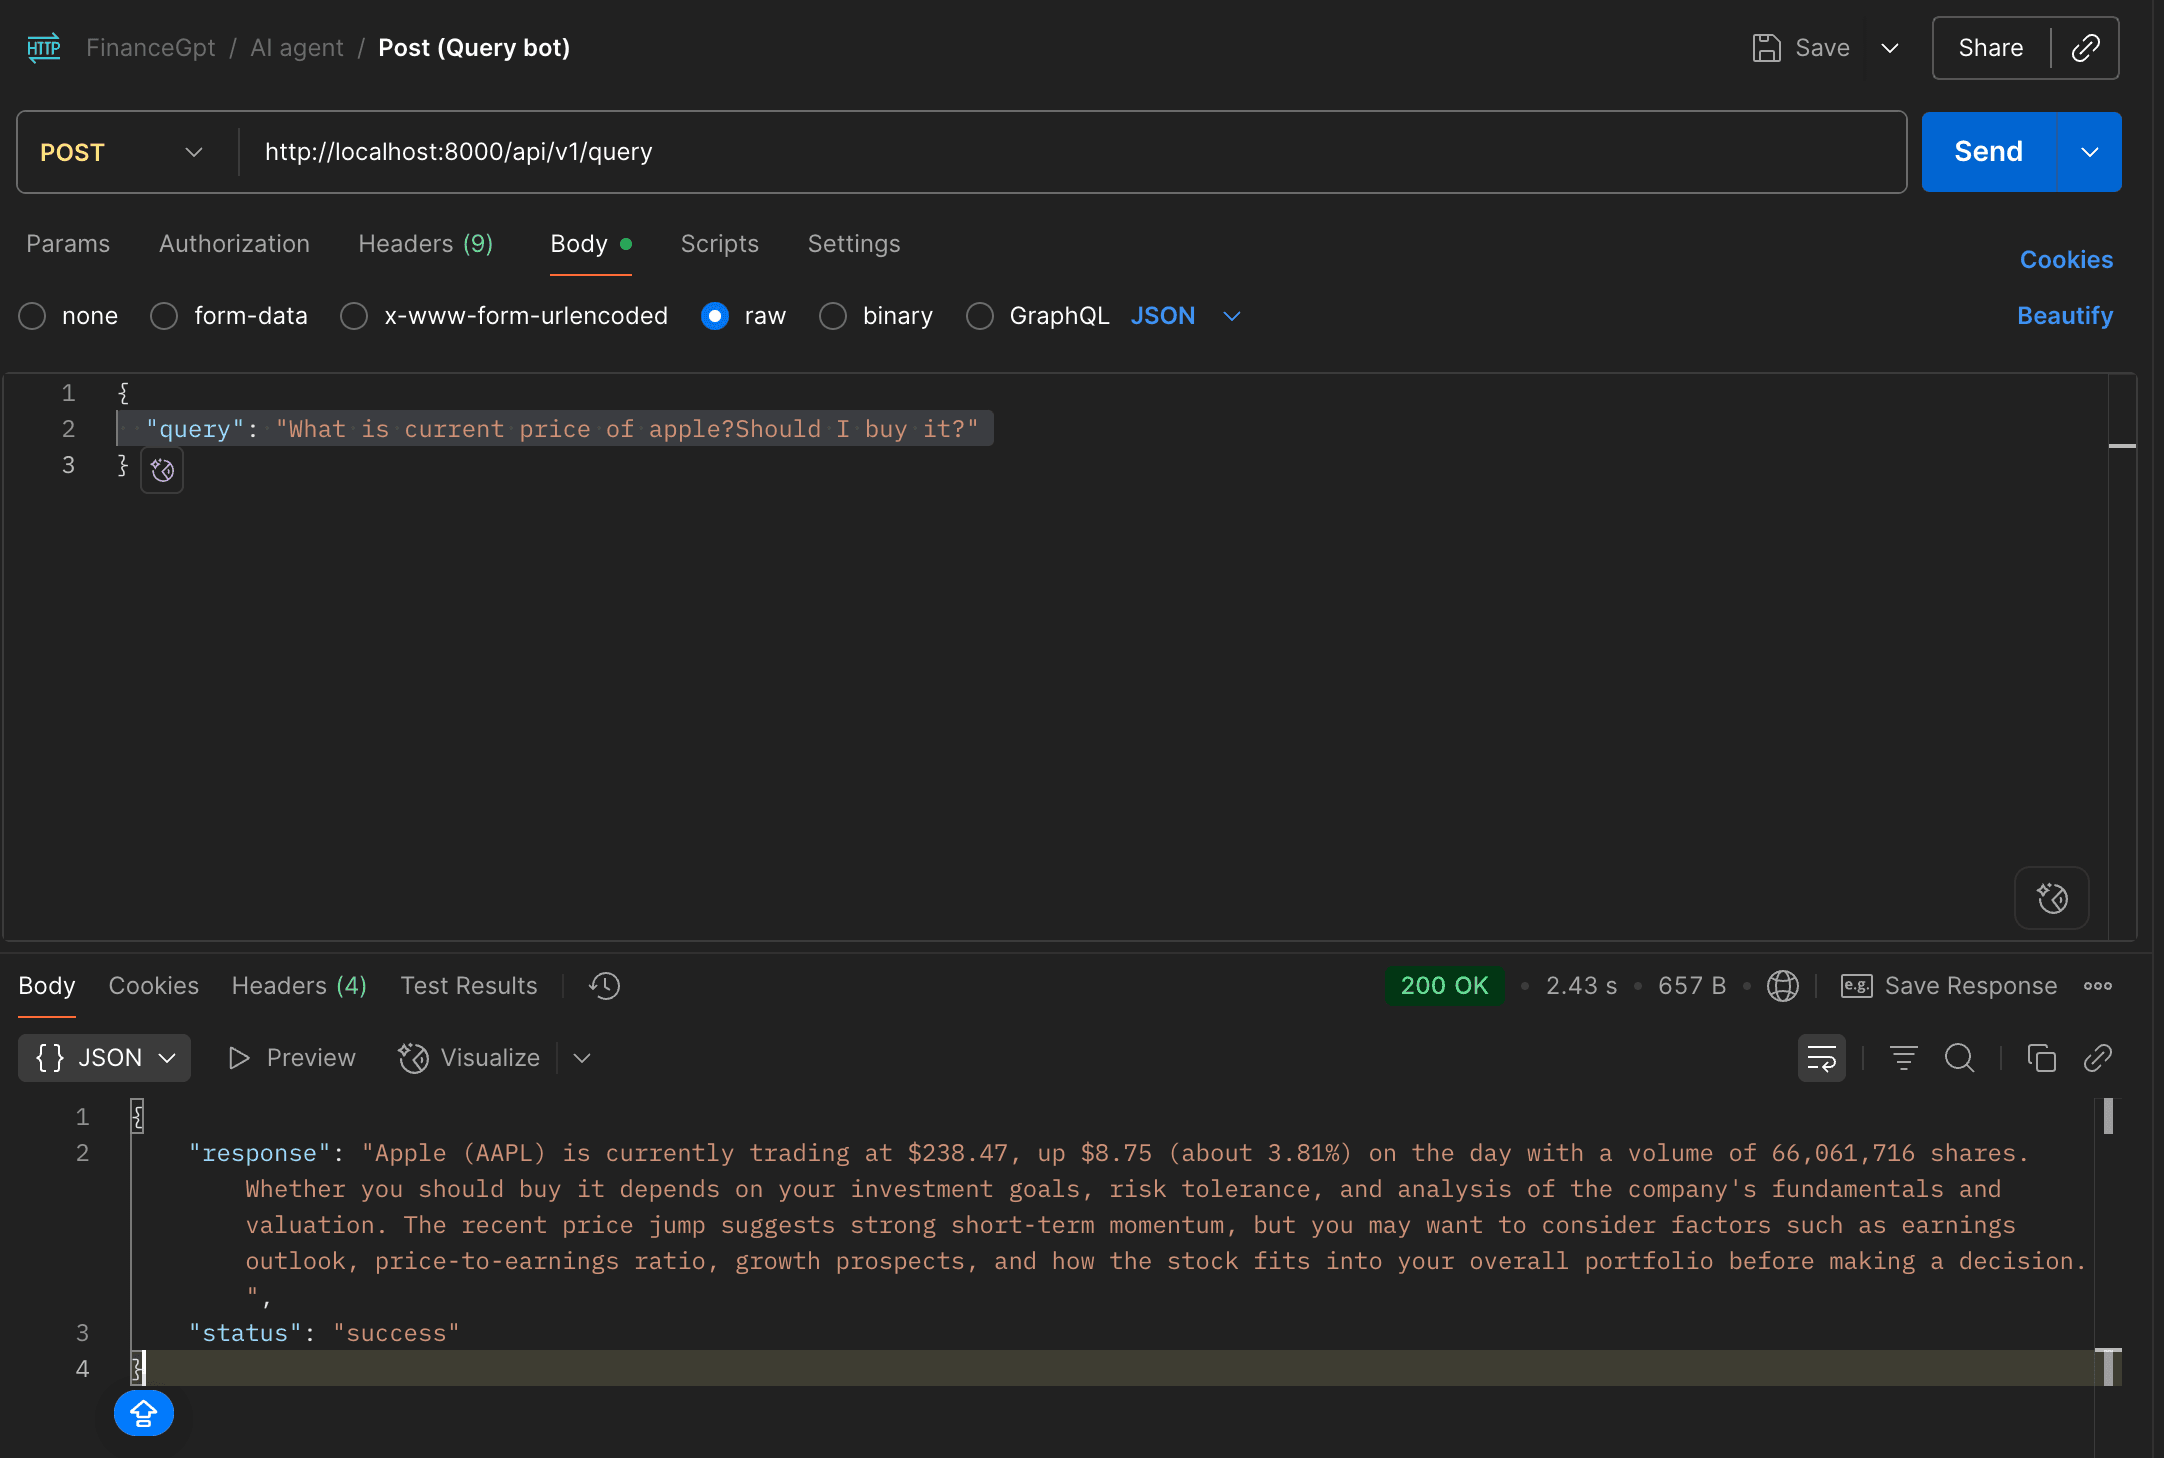Click the response scrollbar thumb
The image size is (2164, 1458).
pyautogui.click(x=2107, y=1116)
